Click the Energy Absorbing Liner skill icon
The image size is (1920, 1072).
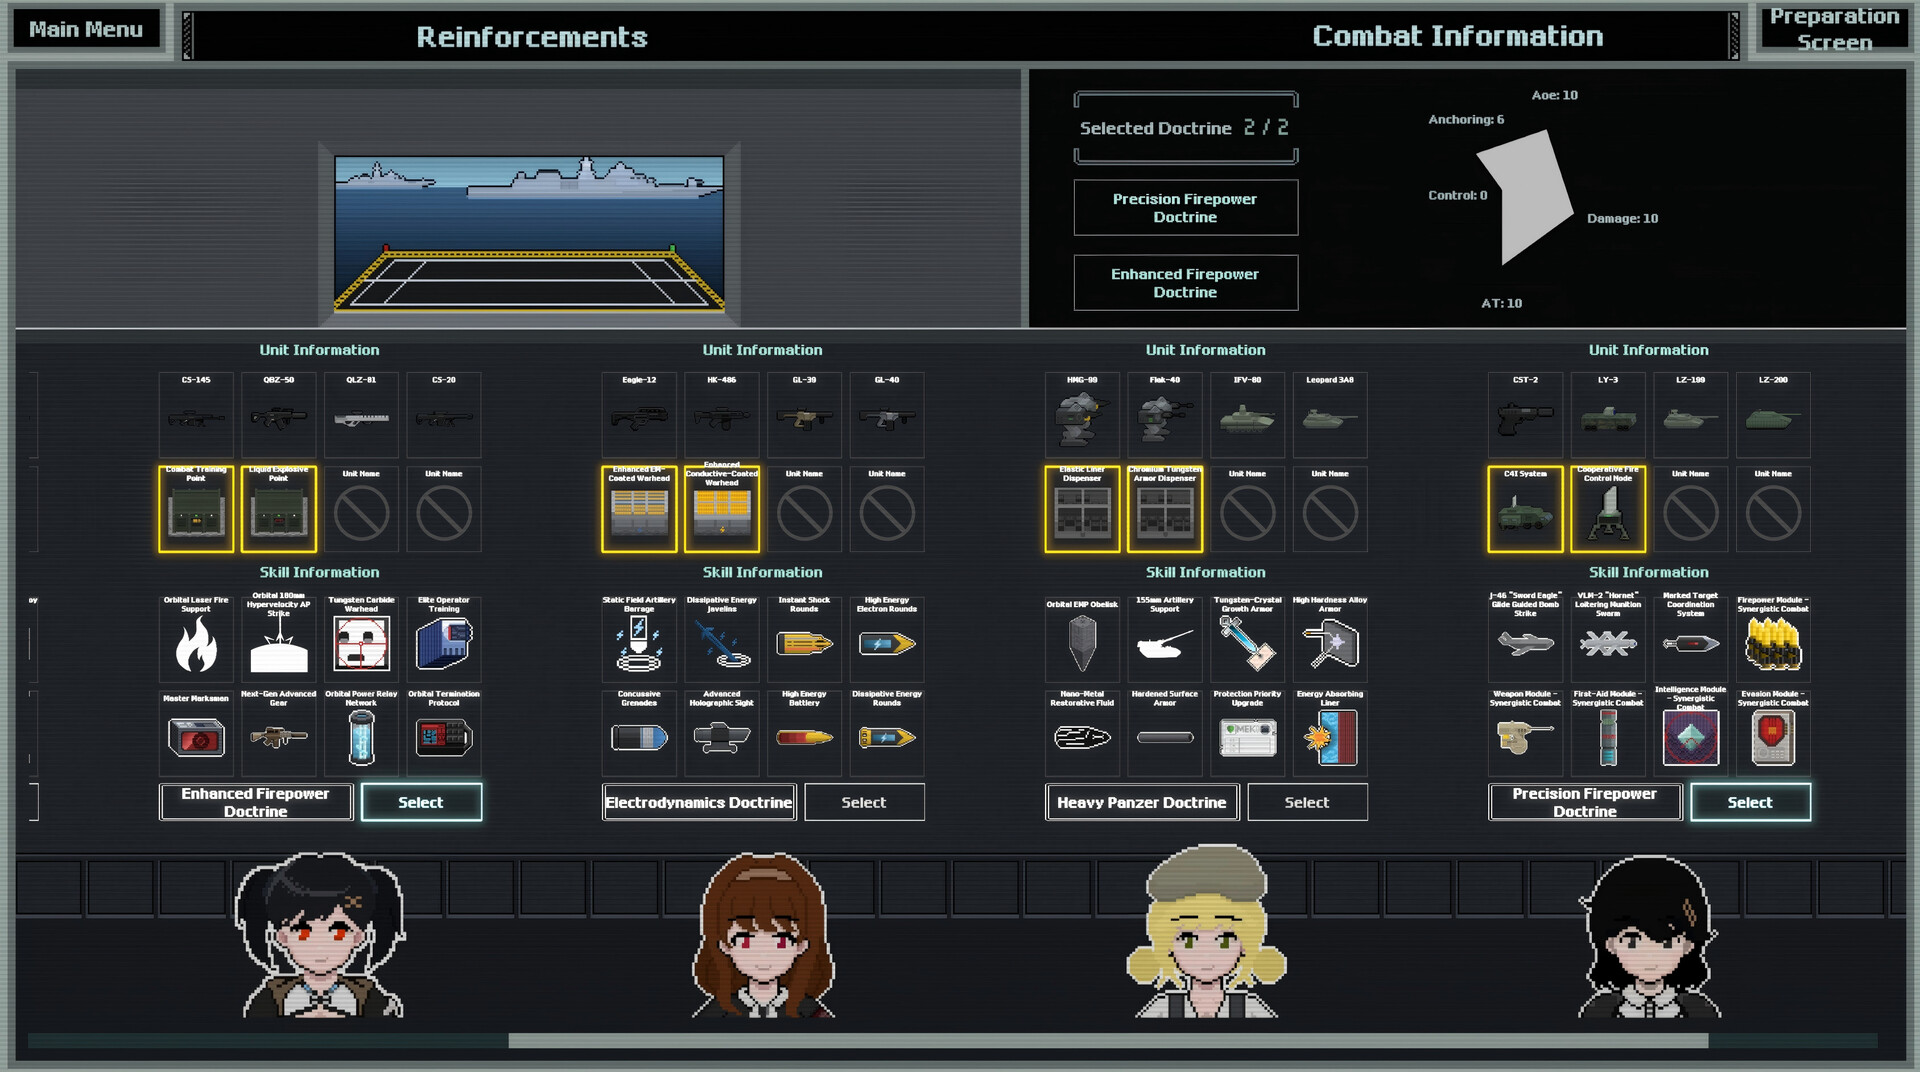(1330, 735)
